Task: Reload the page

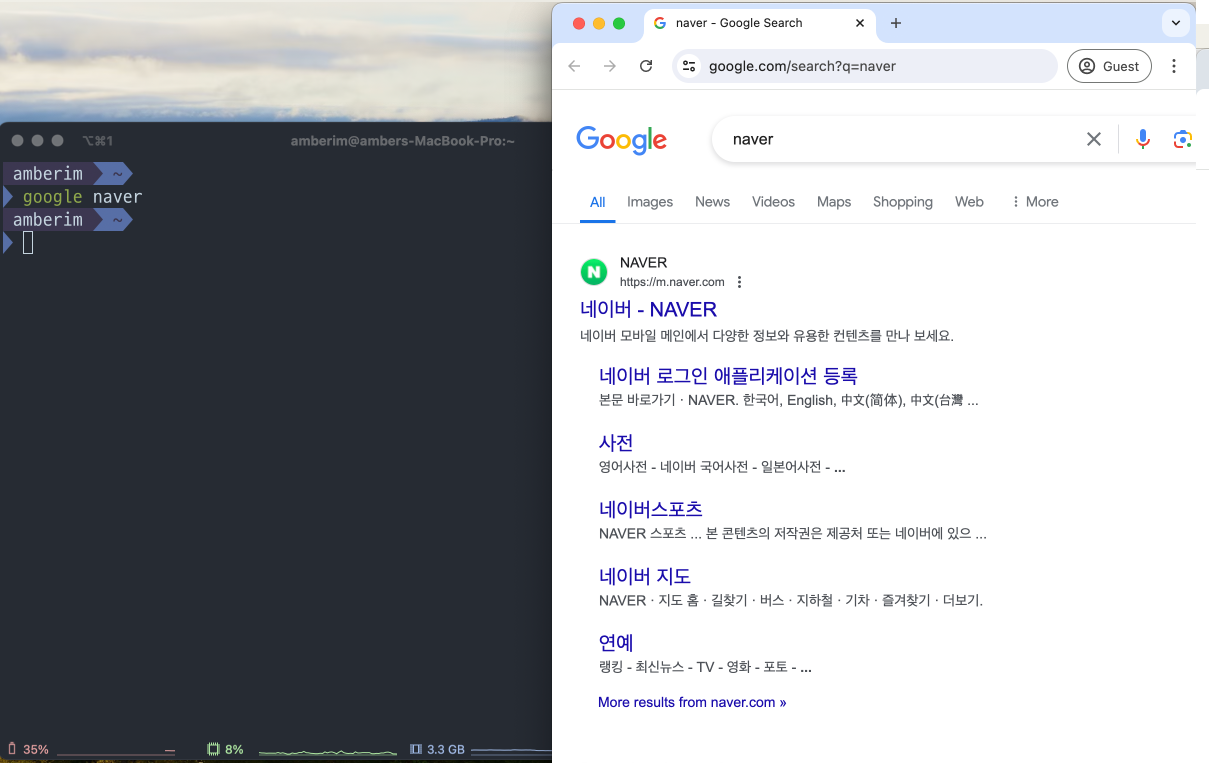Action: [646, 66]
